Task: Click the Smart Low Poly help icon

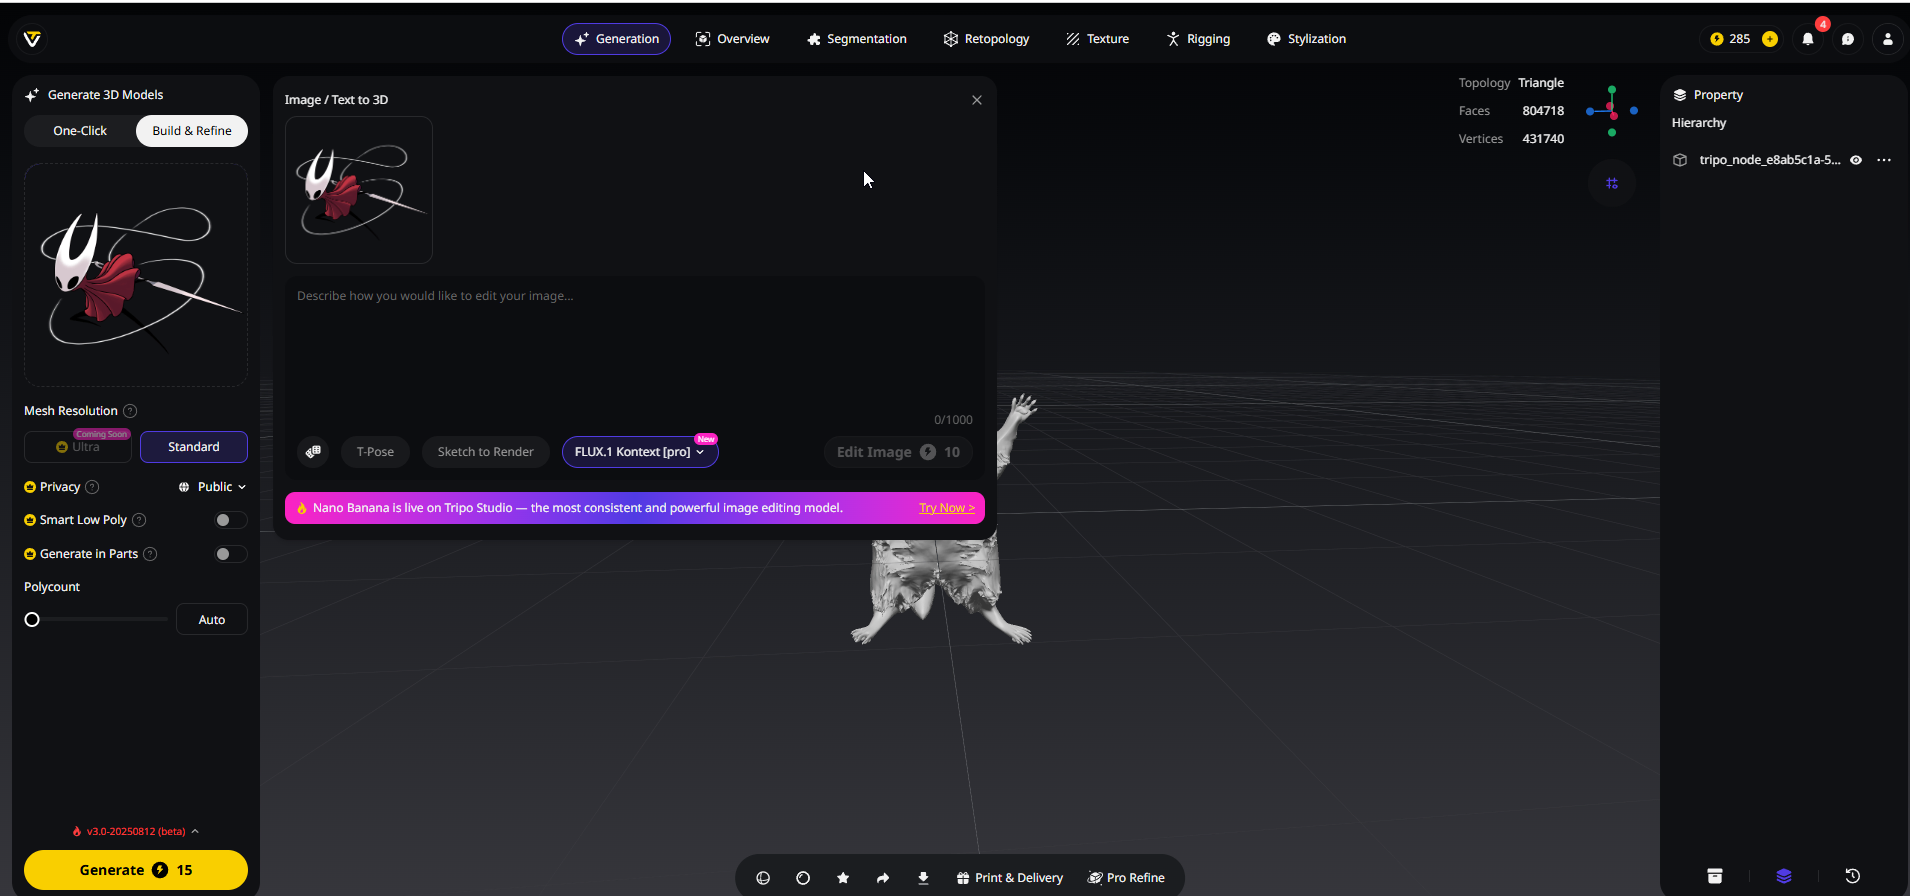Action: [x=139, y=520]
